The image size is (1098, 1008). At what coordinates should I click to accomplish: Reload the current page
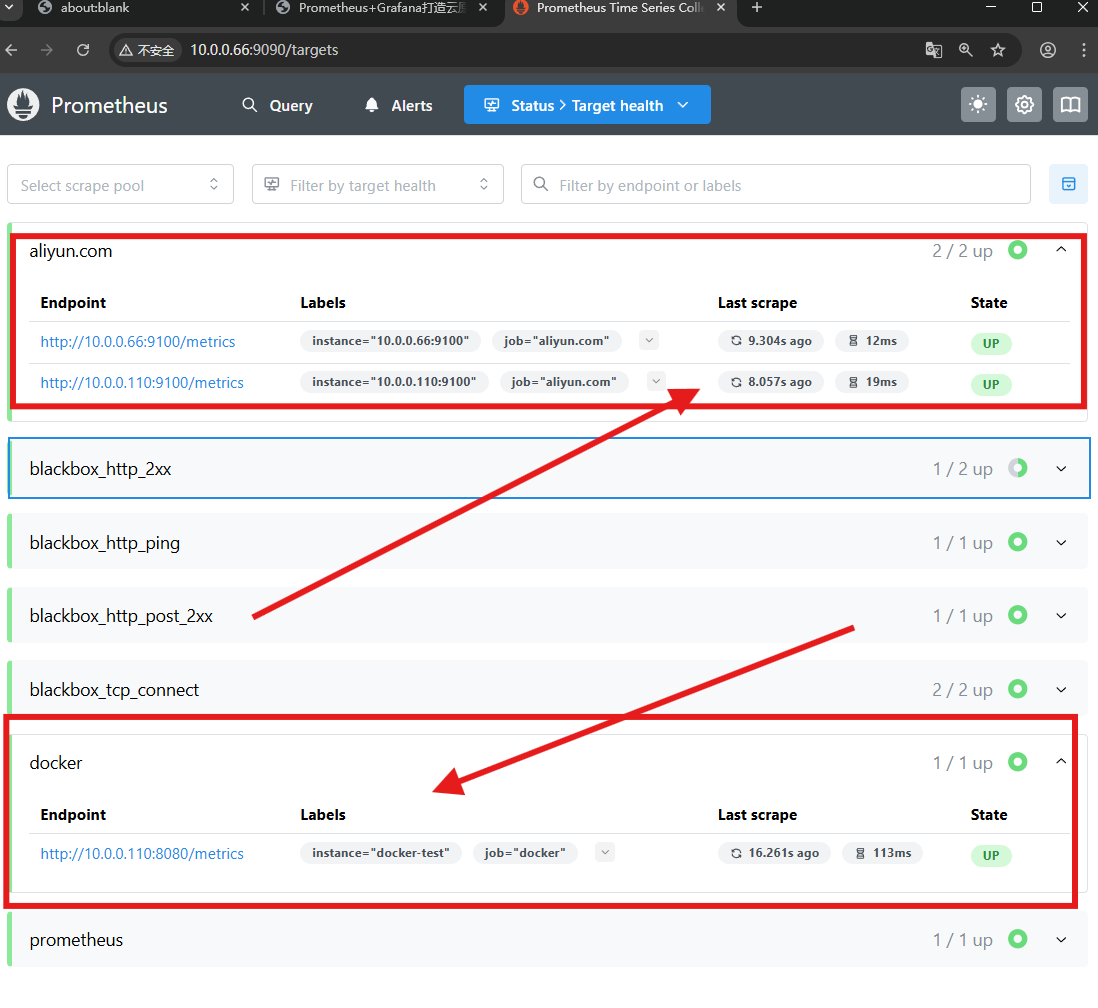pyautogui.click(x=83, y=50)
